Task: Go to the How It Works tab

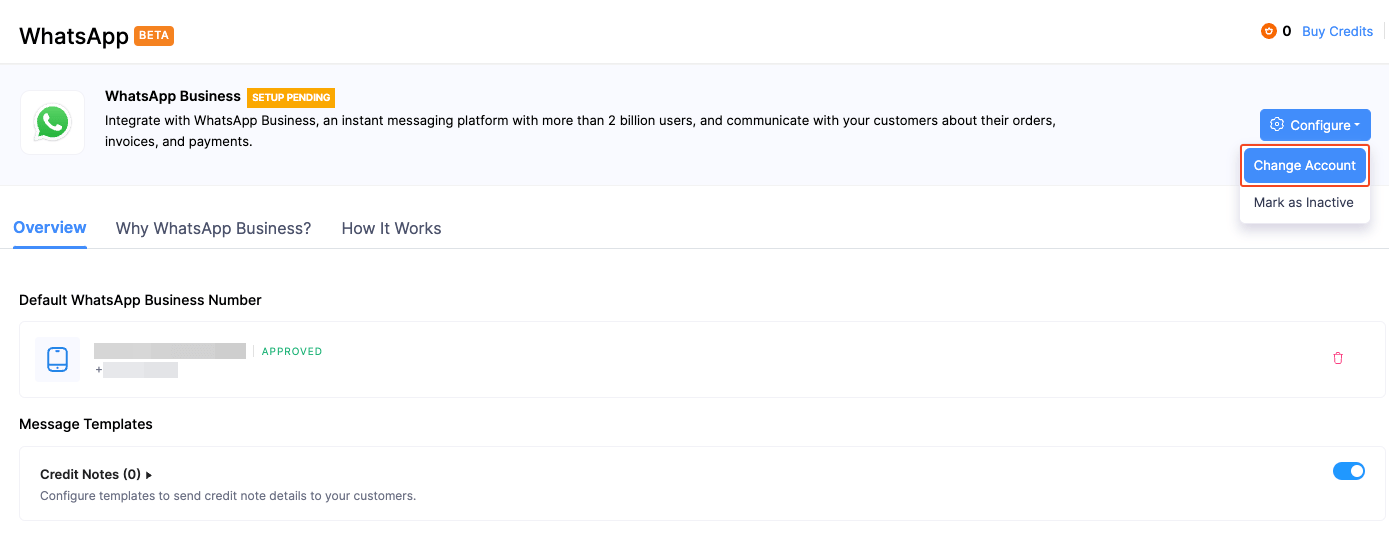Action: [x=391, y=228]
